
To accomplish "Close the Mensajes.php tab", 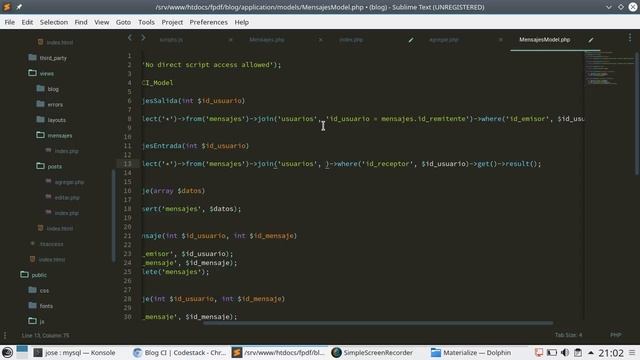I will pyautogui.click(x=320, y=40).
